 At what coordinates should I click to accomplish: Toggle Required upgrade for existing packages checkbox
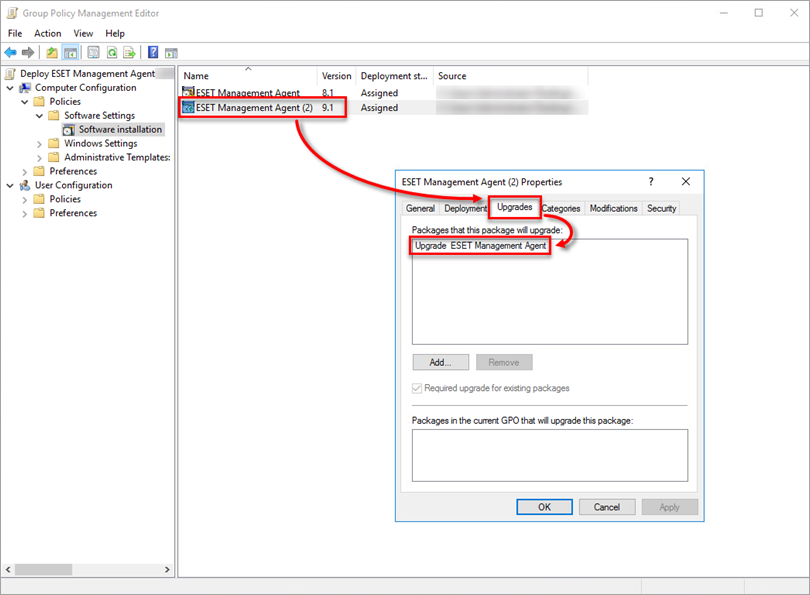click(417, 389)
